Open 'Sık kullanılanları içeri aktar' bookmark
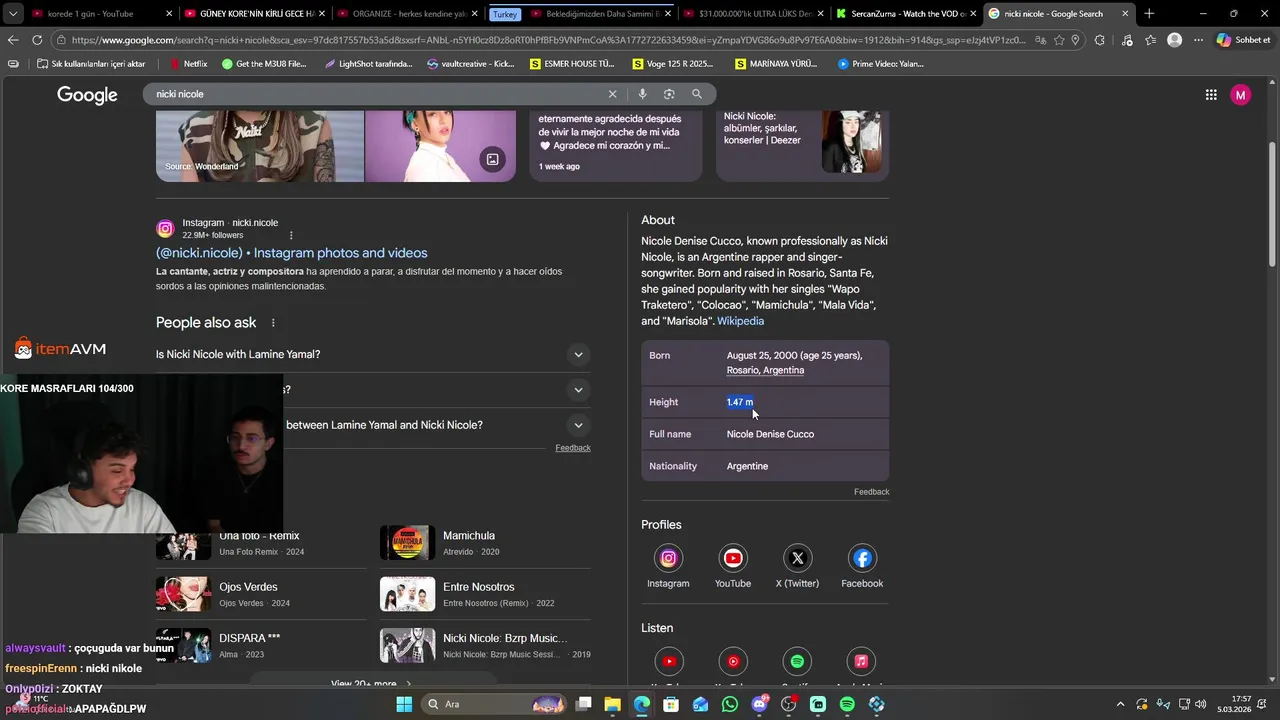The image size is (1280, 720). [x=91, y=63]
